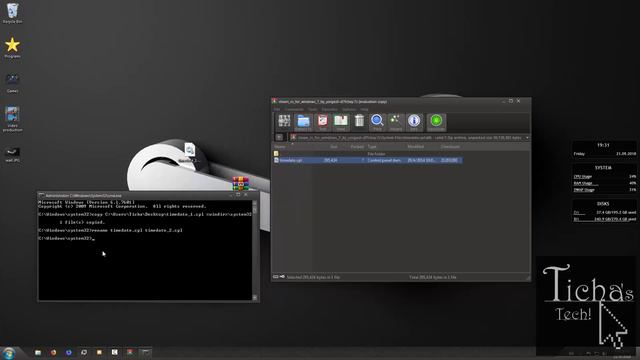Click the RAM Usage row in System gadget
The height and width of the screenshot is (360, 640).
tap(604, 183)
